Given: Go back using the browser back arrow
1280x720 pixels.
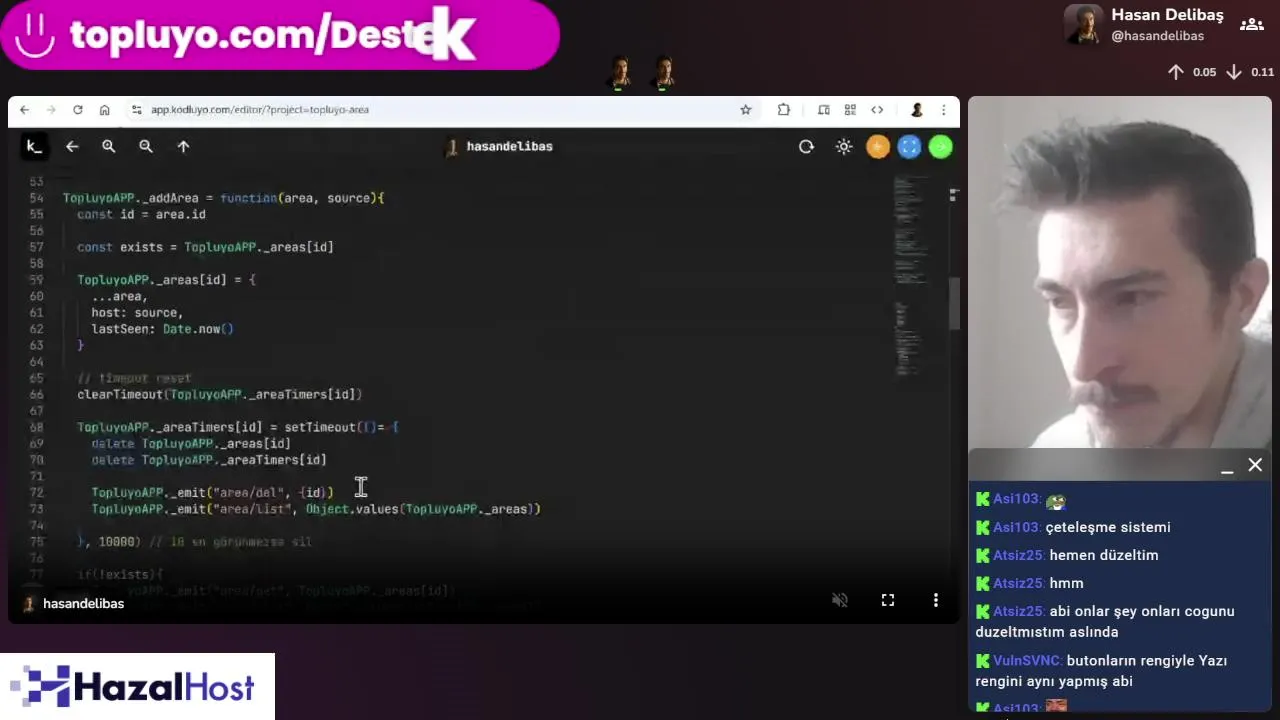Looking at the screenshot, I should [25, 110].
